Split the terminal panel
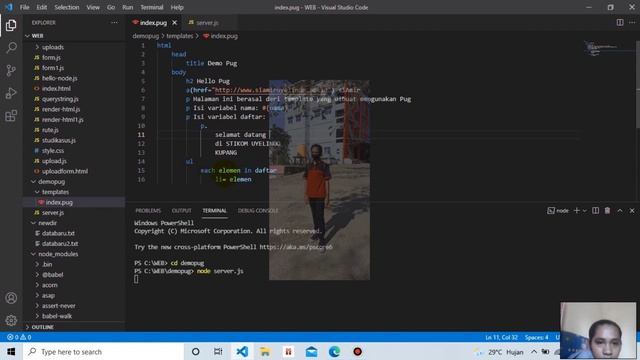The image size is (640, 360). tap(596, 210)
